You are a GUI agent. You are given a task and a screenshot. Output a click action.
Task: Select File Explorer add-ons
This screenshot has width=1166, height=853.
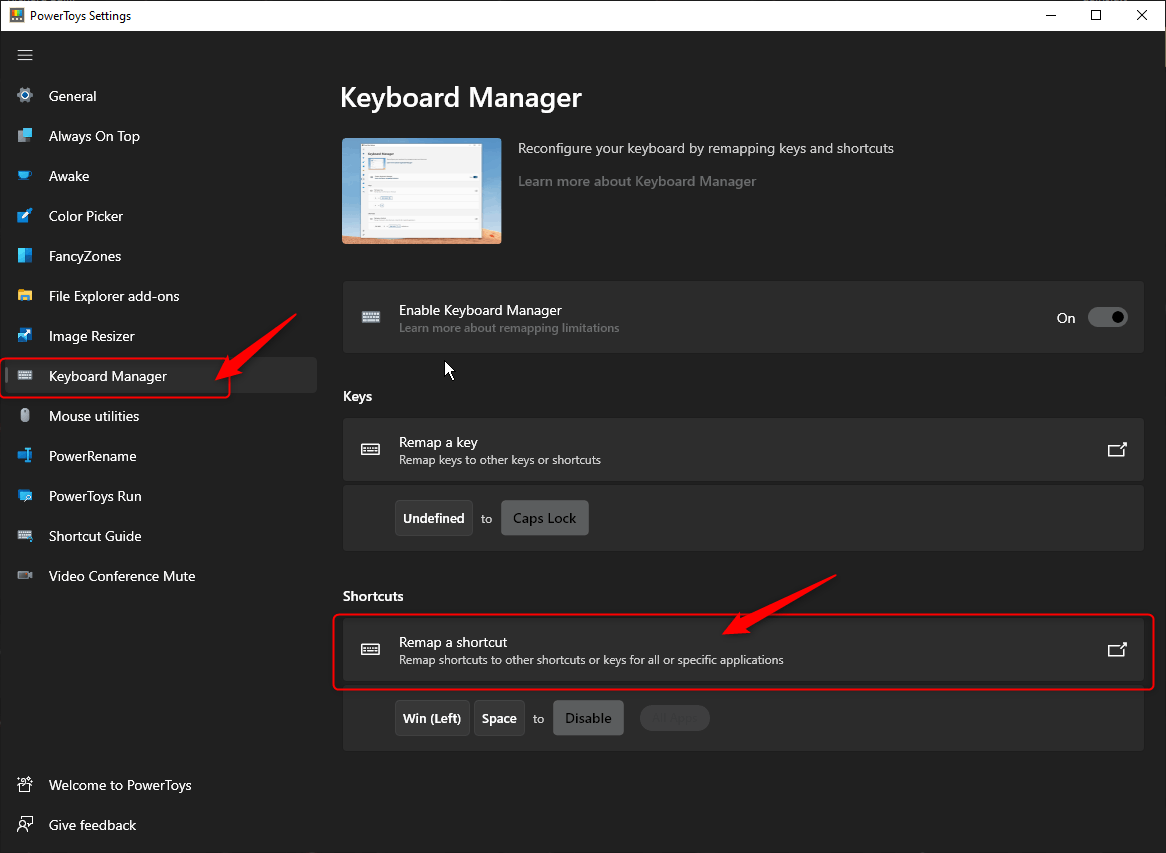(158, 296)
